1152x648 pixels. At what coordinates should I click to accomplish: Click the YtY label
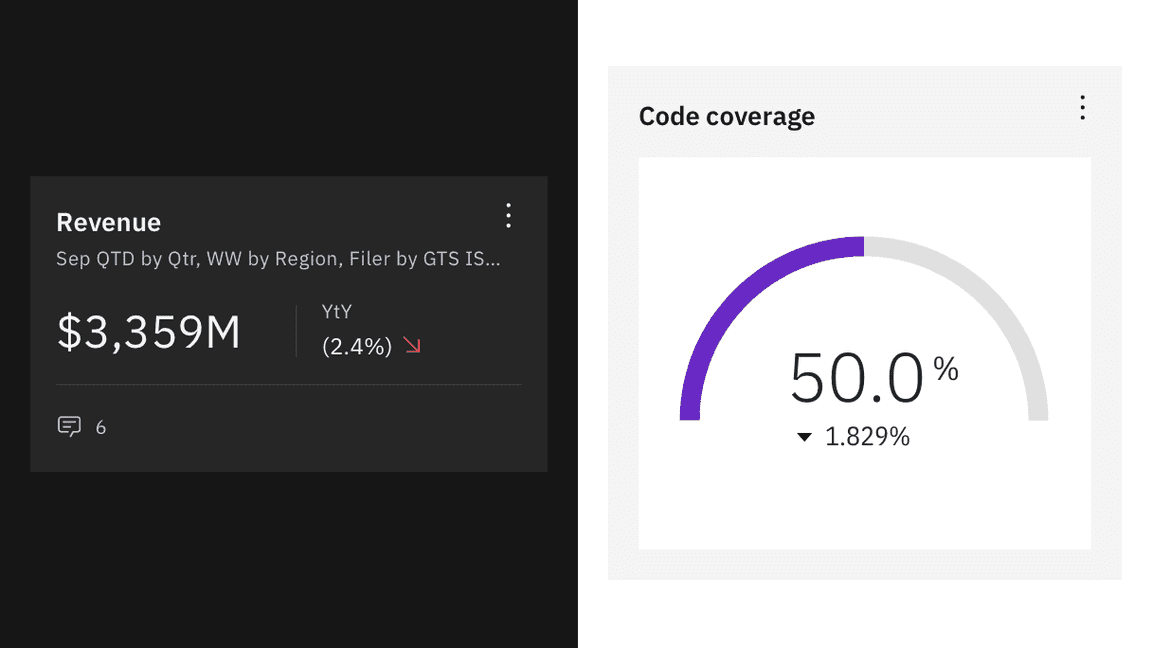[337, 312]
